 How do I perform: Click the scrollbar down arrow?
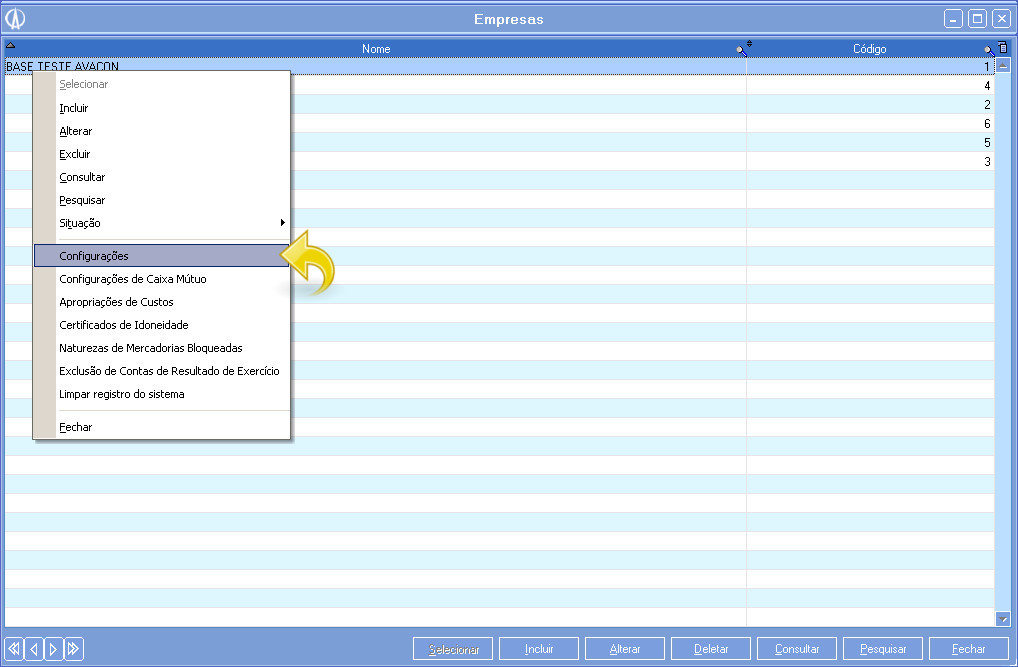[1003, 619]
